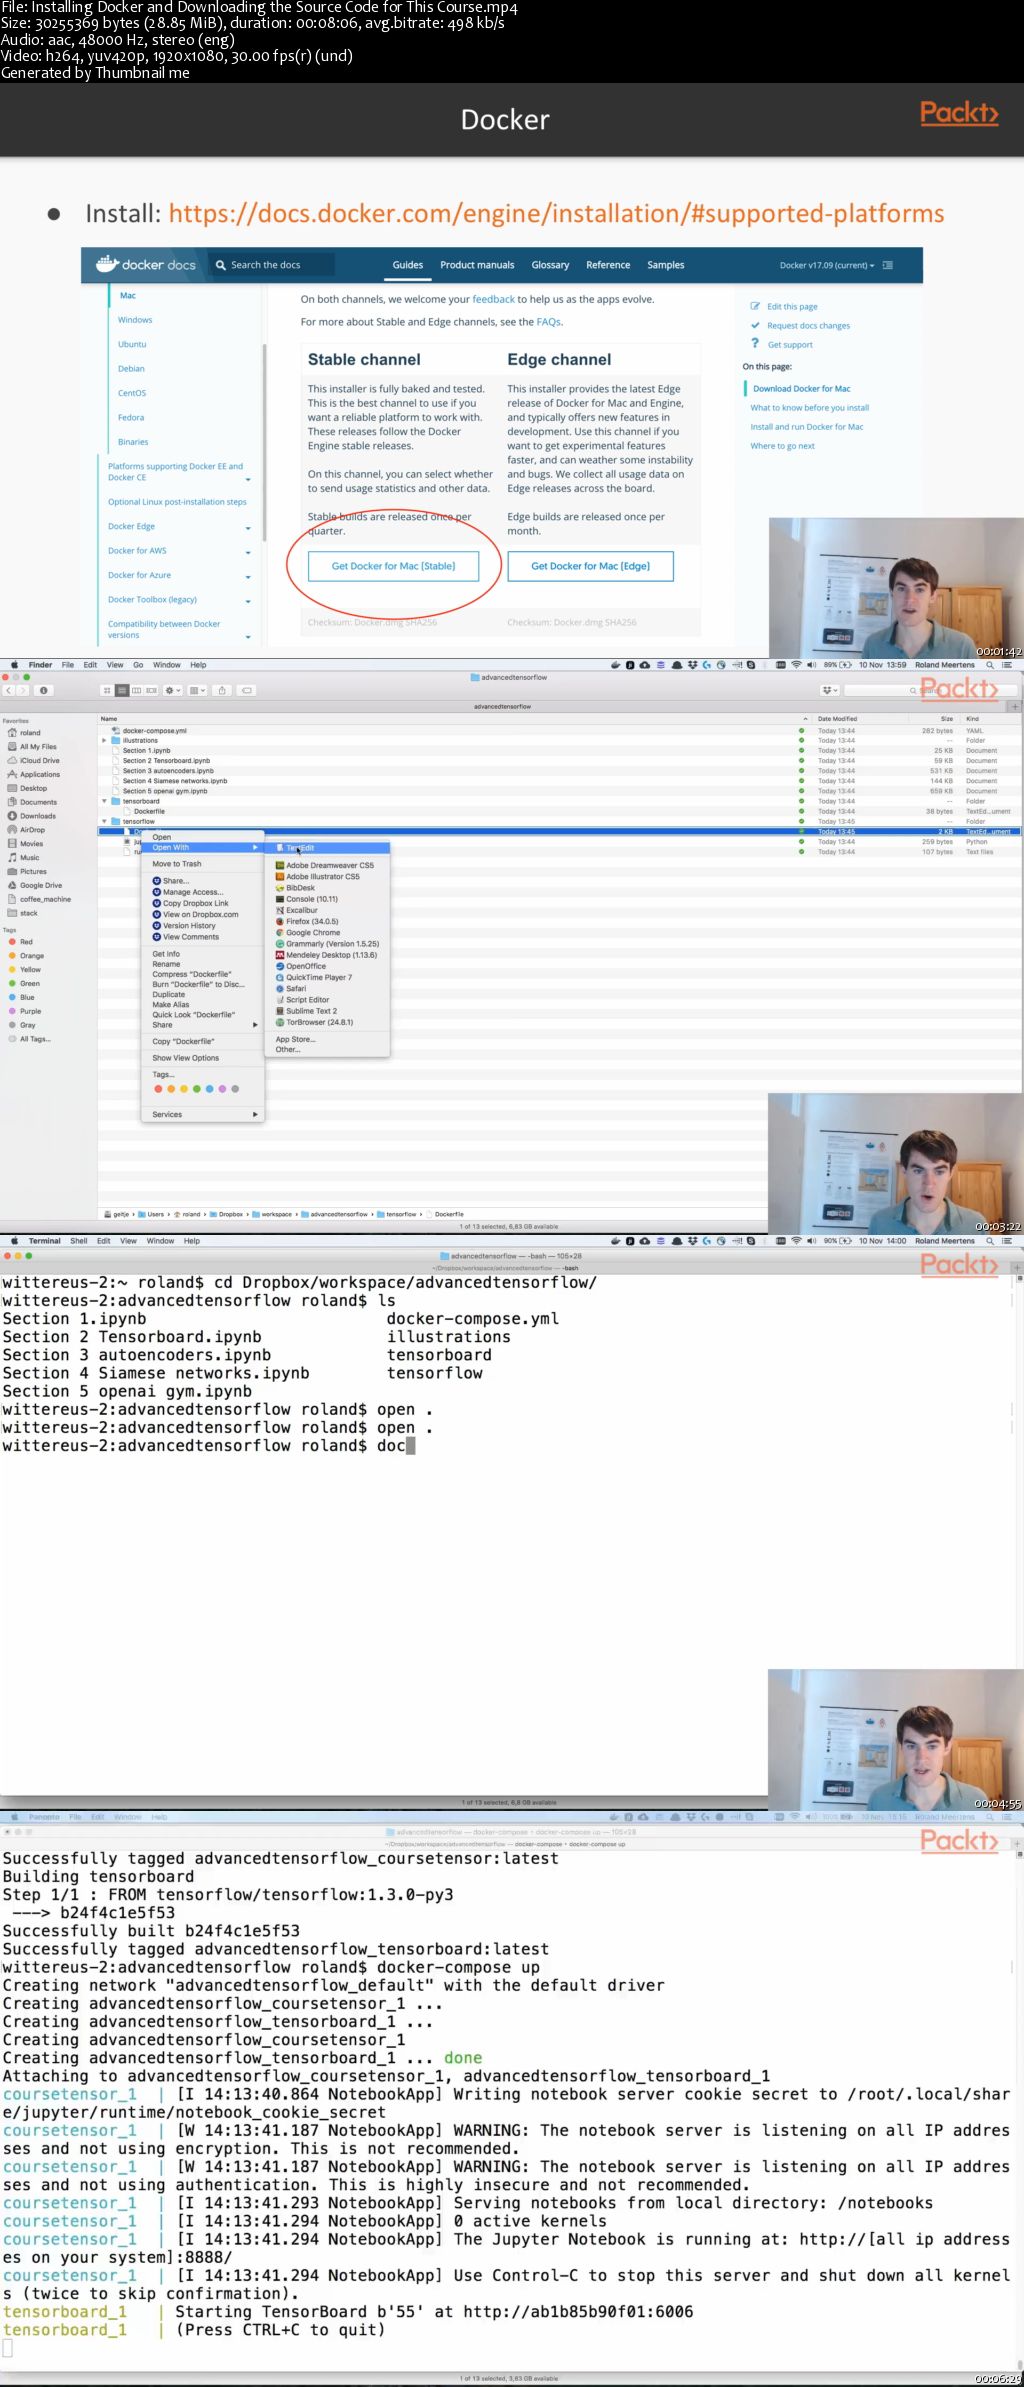Select Windows in docs platform sidebar
Viewport: 1024px width, 2387px height.
coord(135,320)
